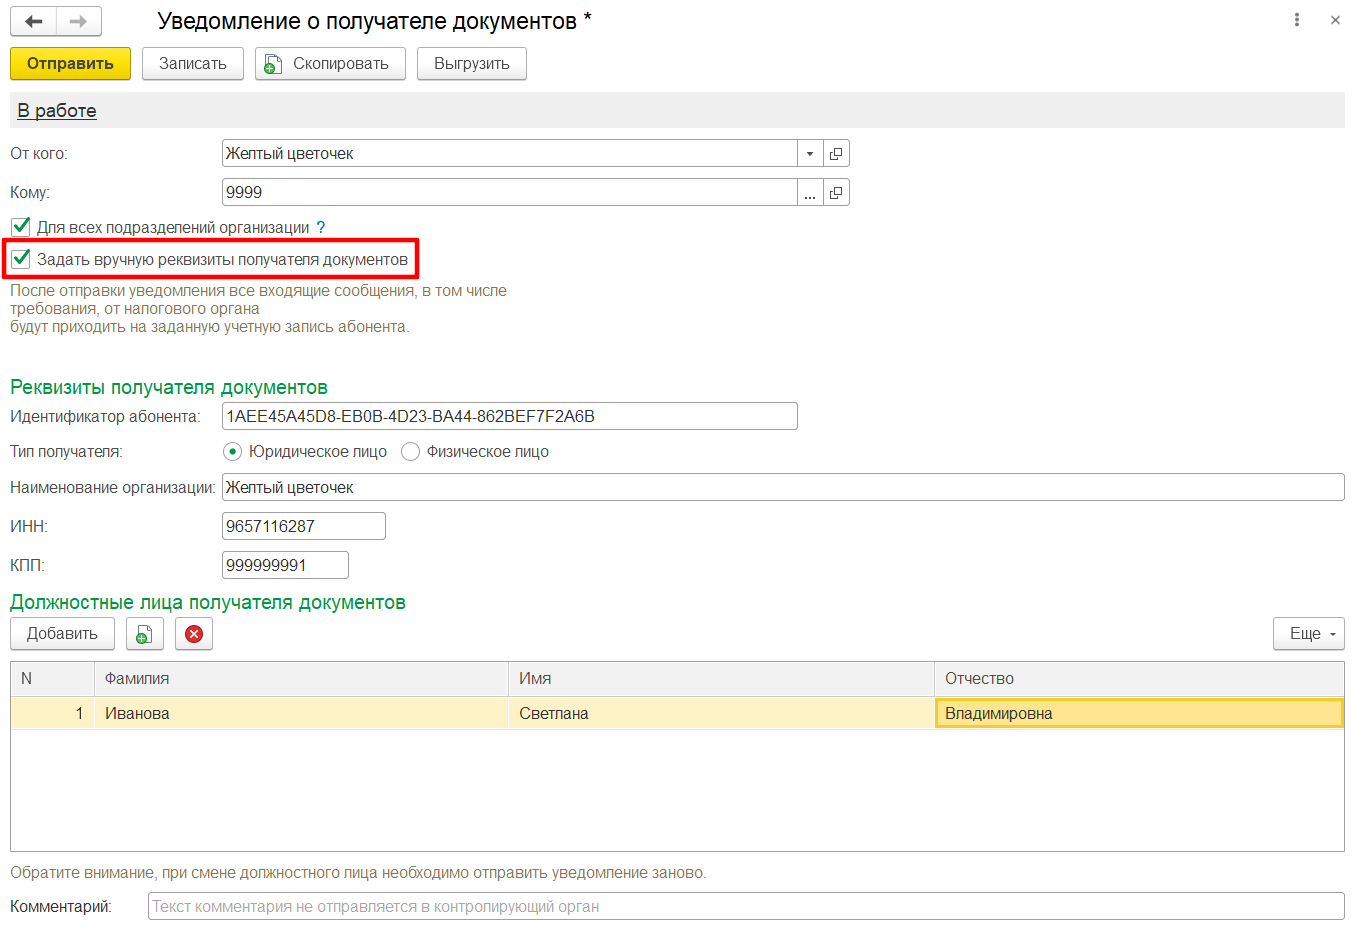Click the help question mark link
This screenshot has width=1358, height=928.
(321, 228)
